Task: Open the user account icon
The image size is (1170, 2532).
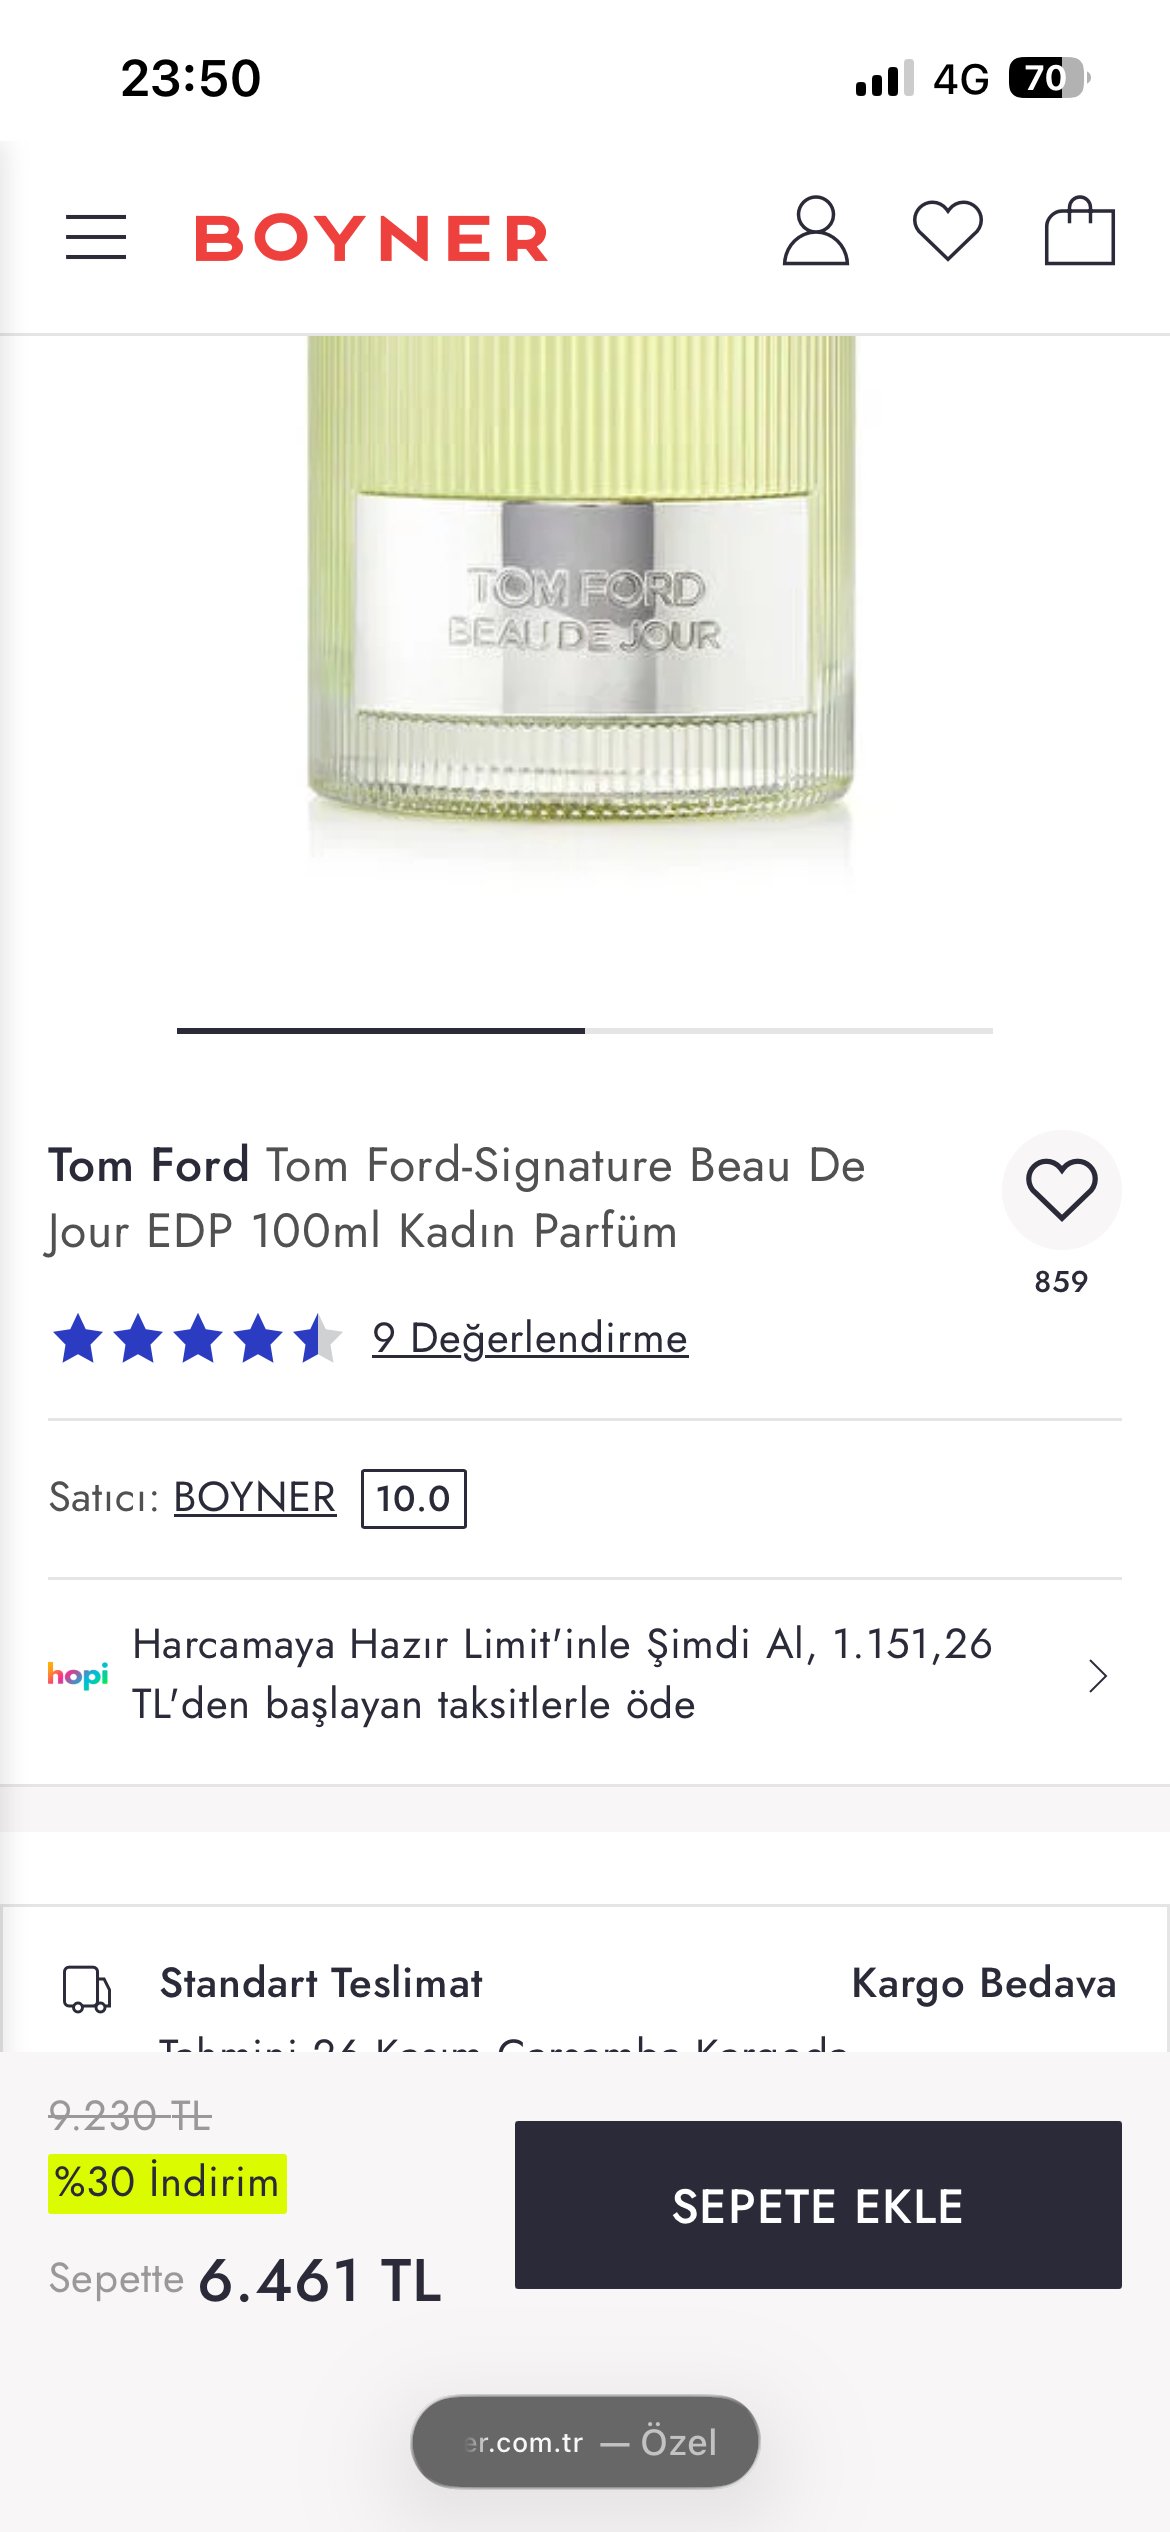Action: [x=815, y=231]
